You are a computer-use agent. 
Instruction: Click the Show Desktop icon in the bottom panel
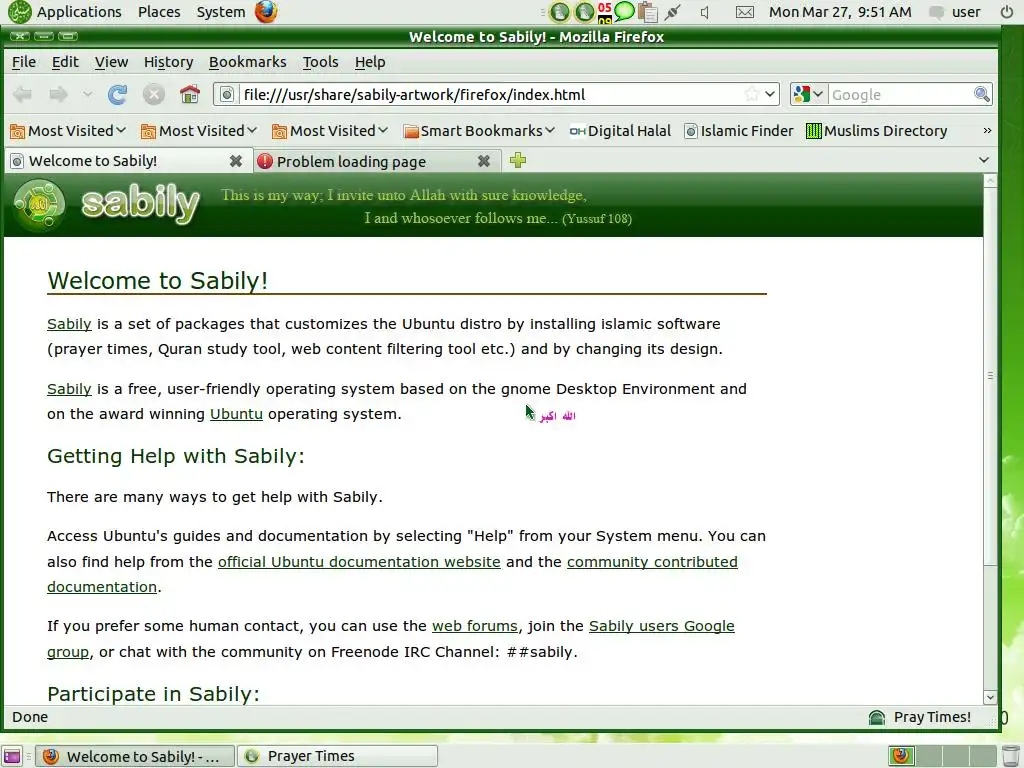coord(12,756)
